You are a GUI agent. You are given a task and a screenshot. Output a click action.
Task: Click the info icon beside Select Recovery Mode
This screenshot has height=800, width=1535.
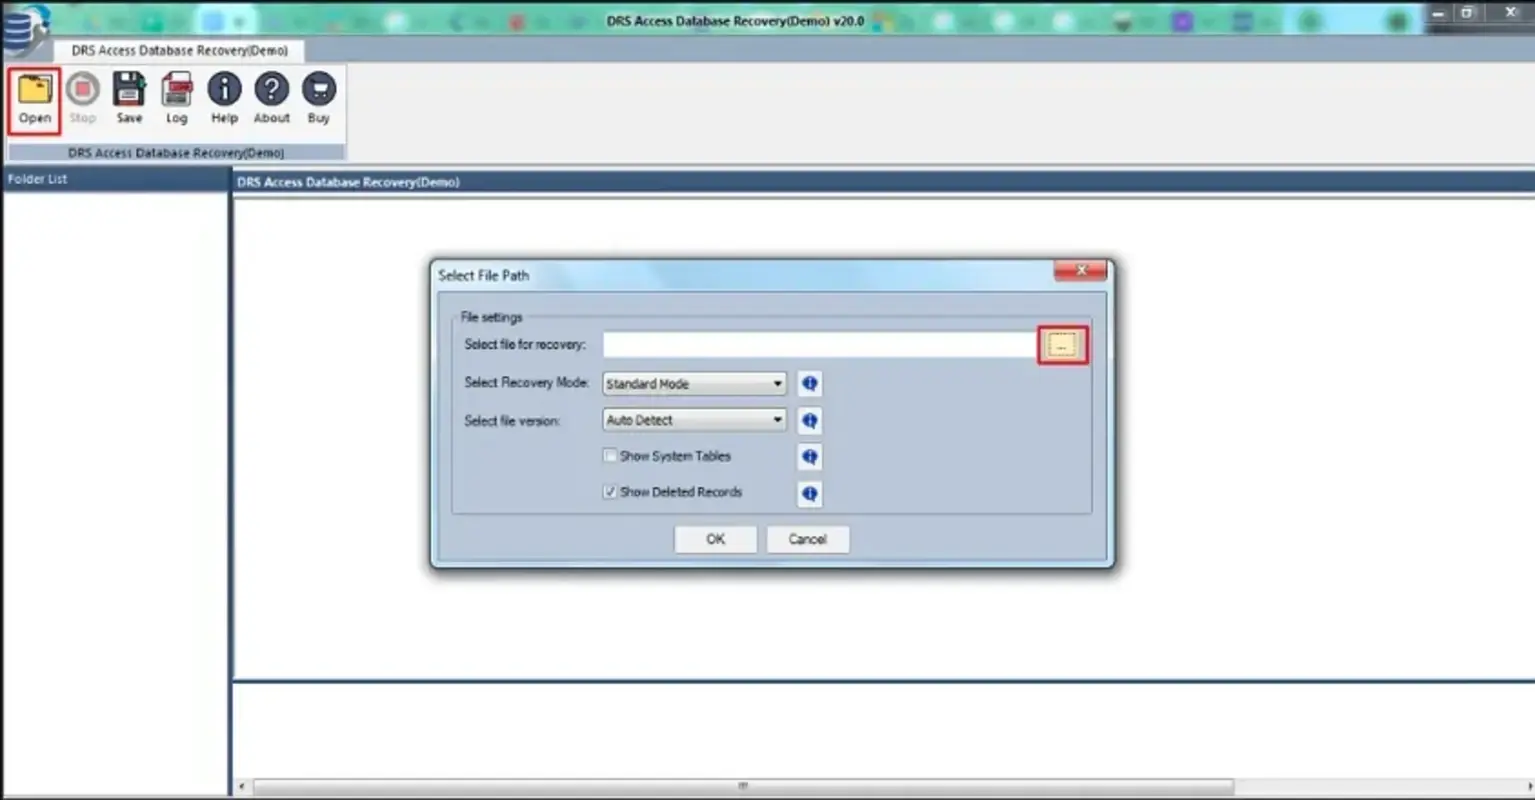[809, 383]
